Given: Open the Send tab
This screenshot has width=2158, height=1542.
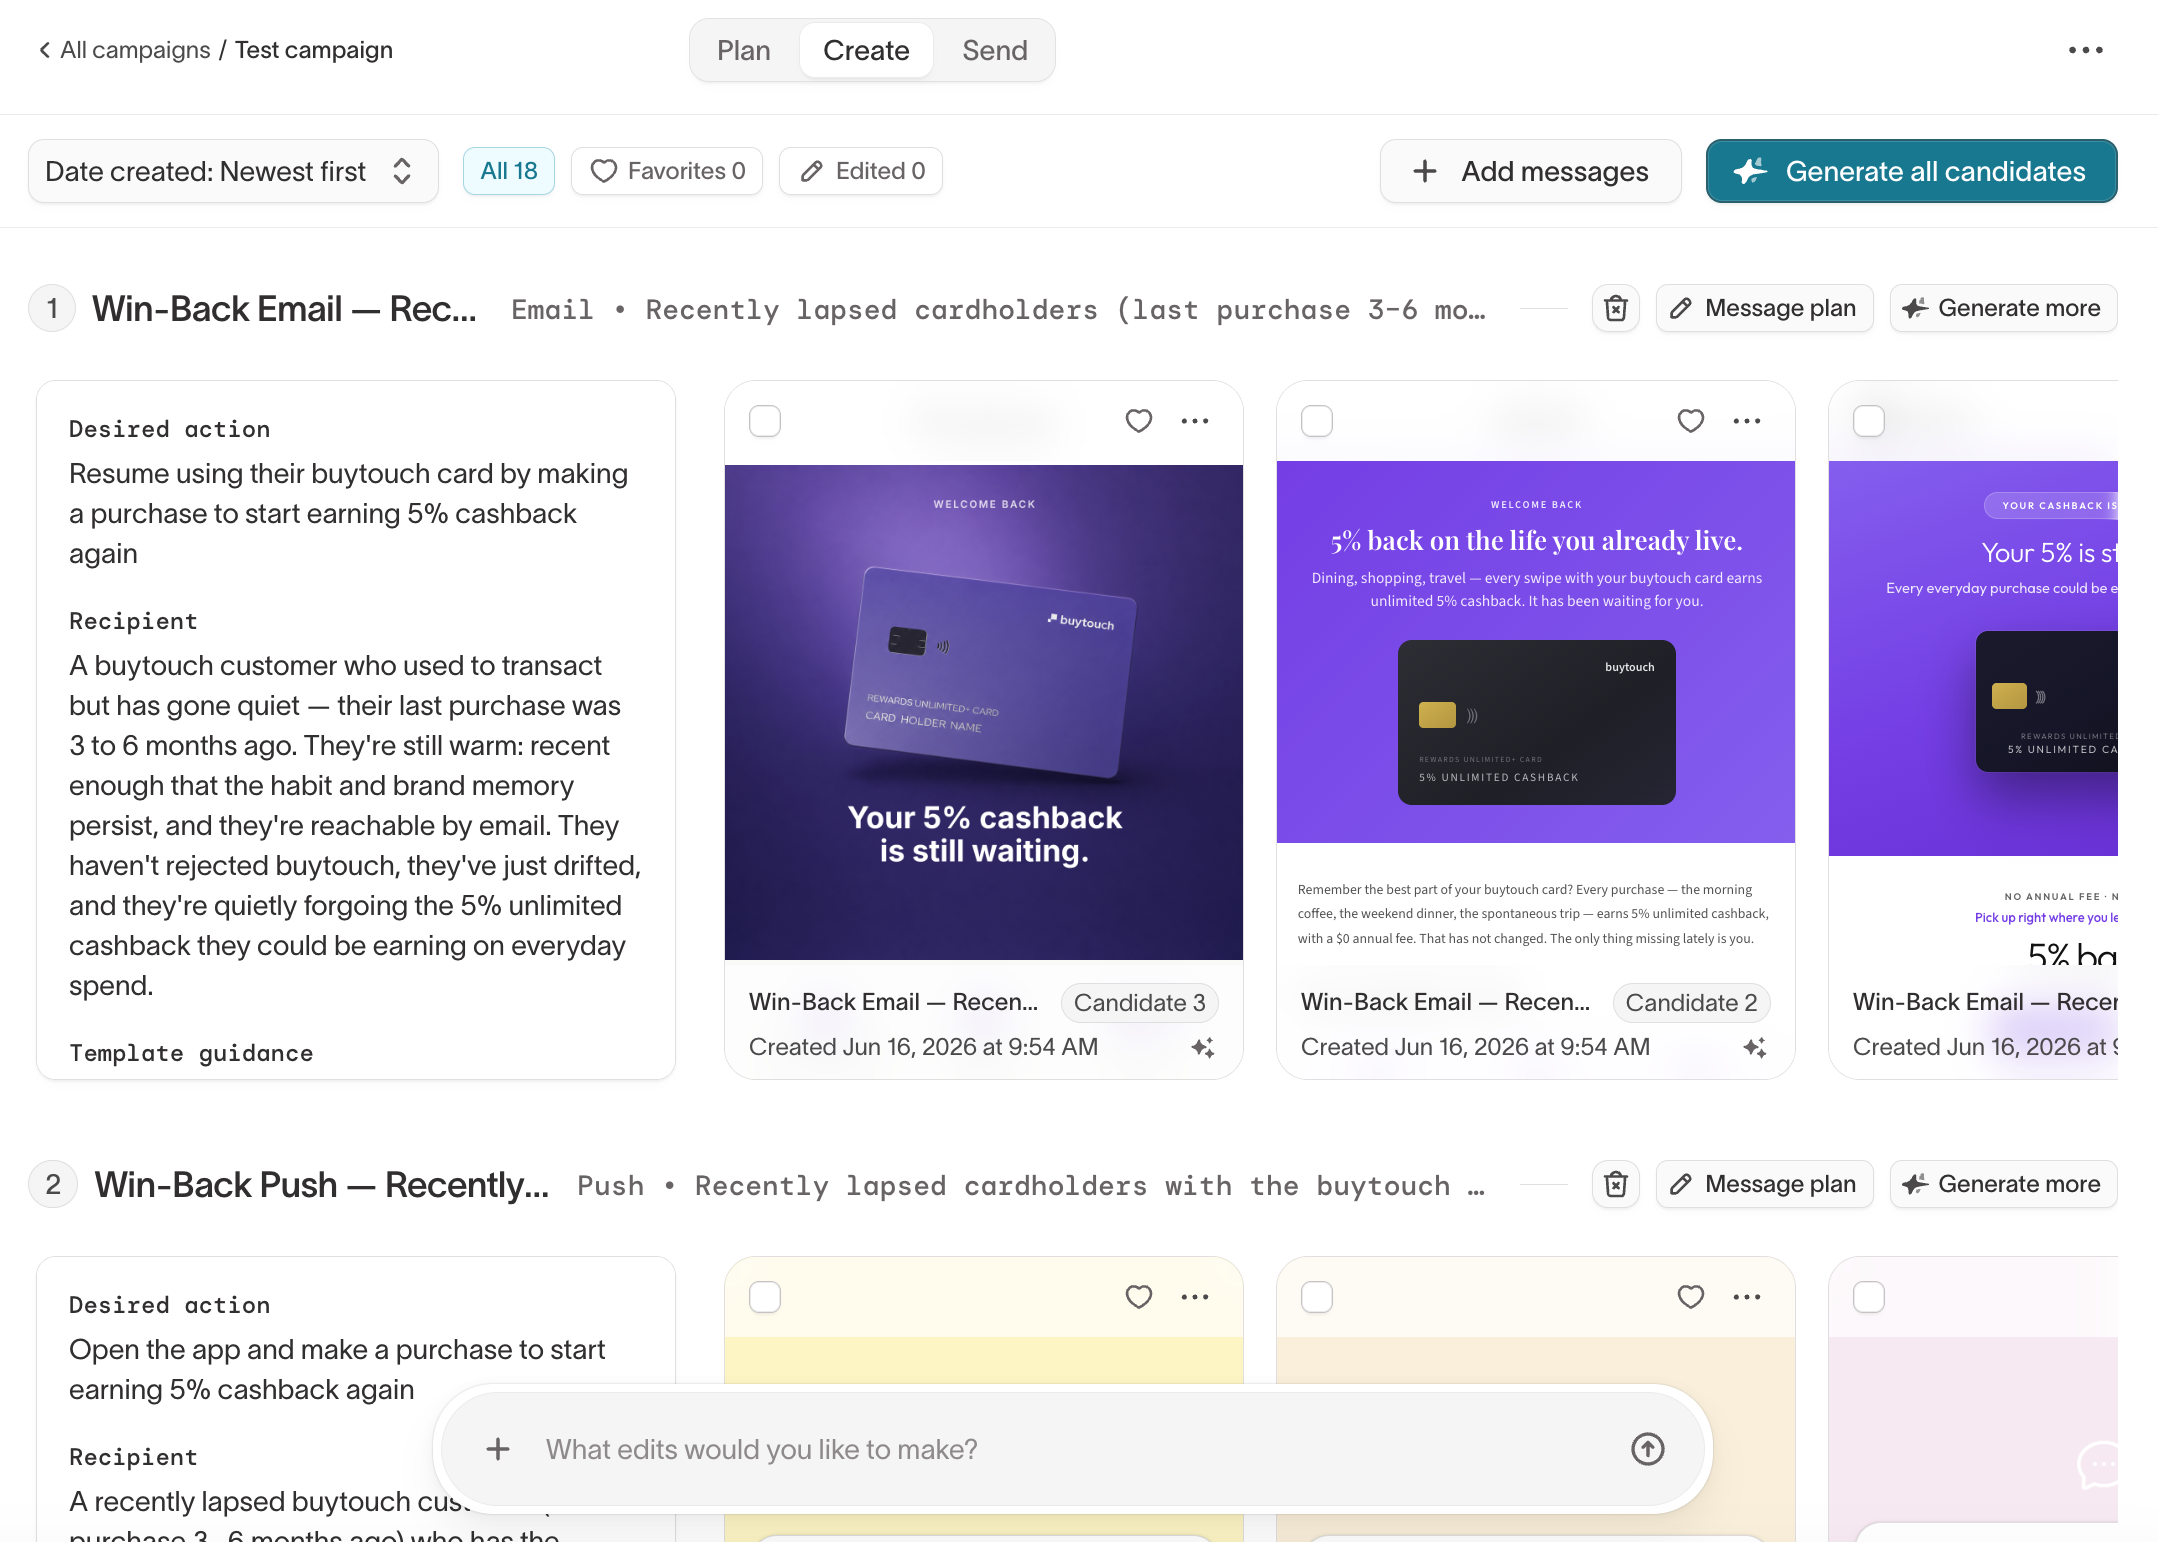Looking at the screenshot, I should pos(995,50).
